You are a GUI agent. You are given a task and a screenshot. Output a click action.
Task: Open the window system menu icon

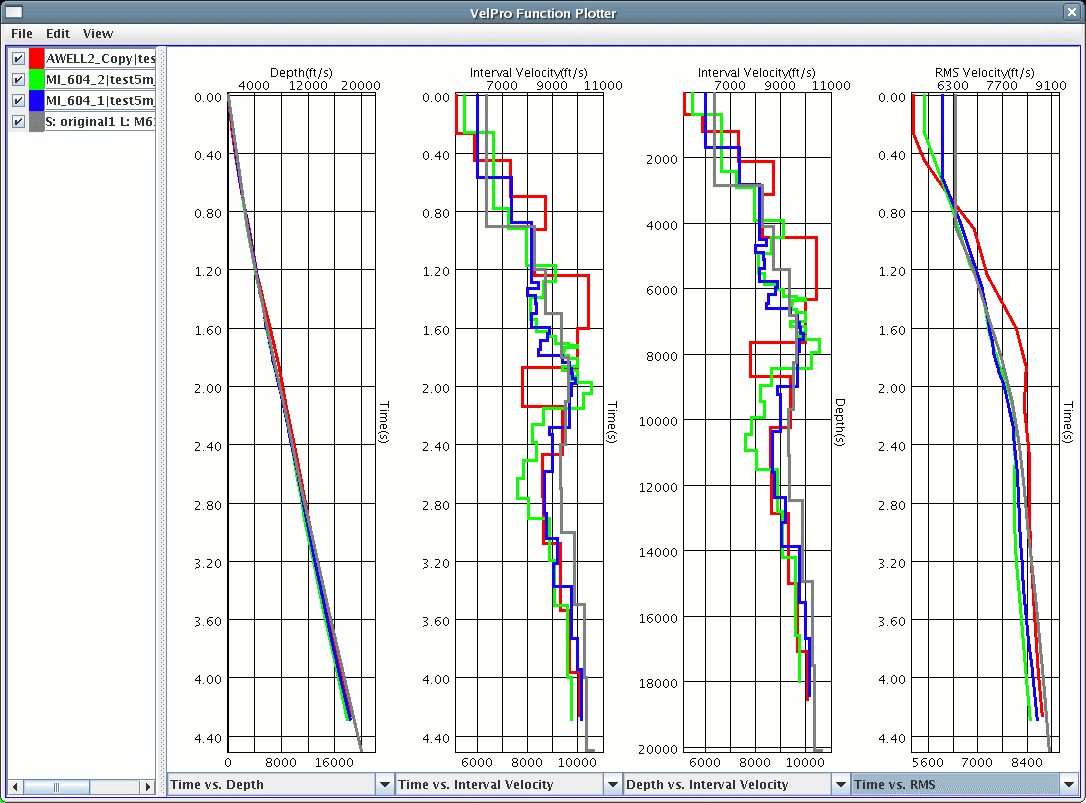tap(14, 12)
